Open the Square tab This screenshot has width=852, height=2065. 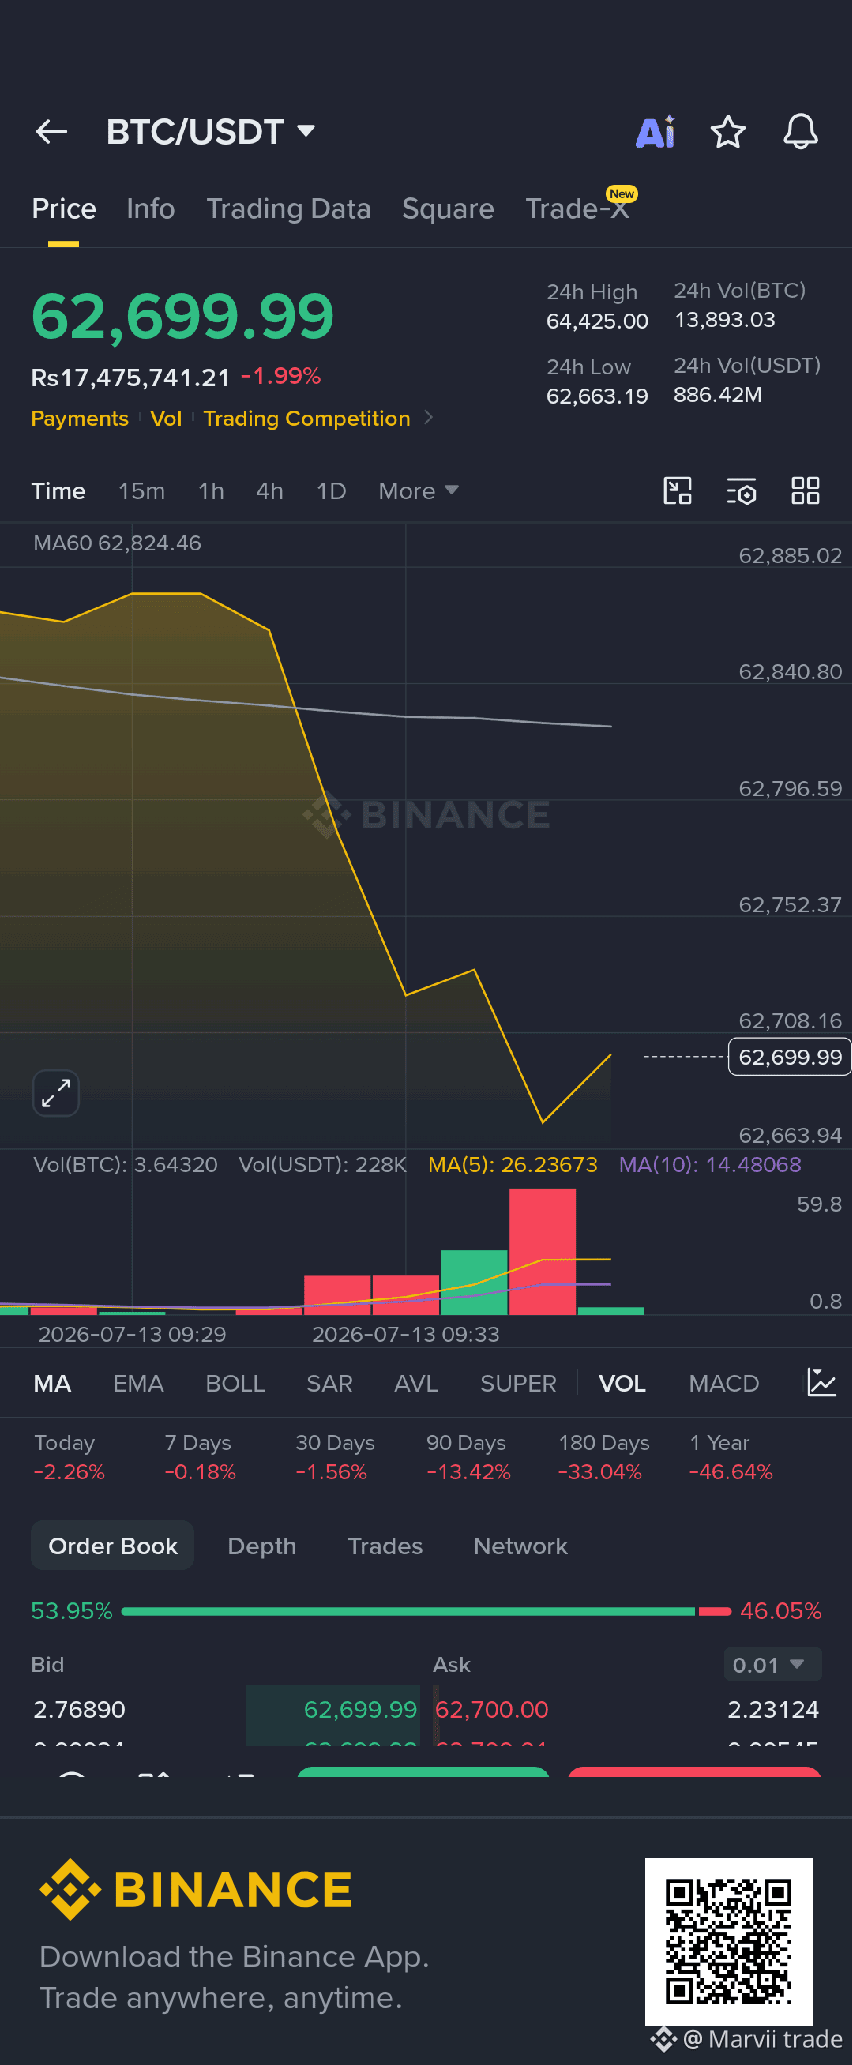(448, 209)
